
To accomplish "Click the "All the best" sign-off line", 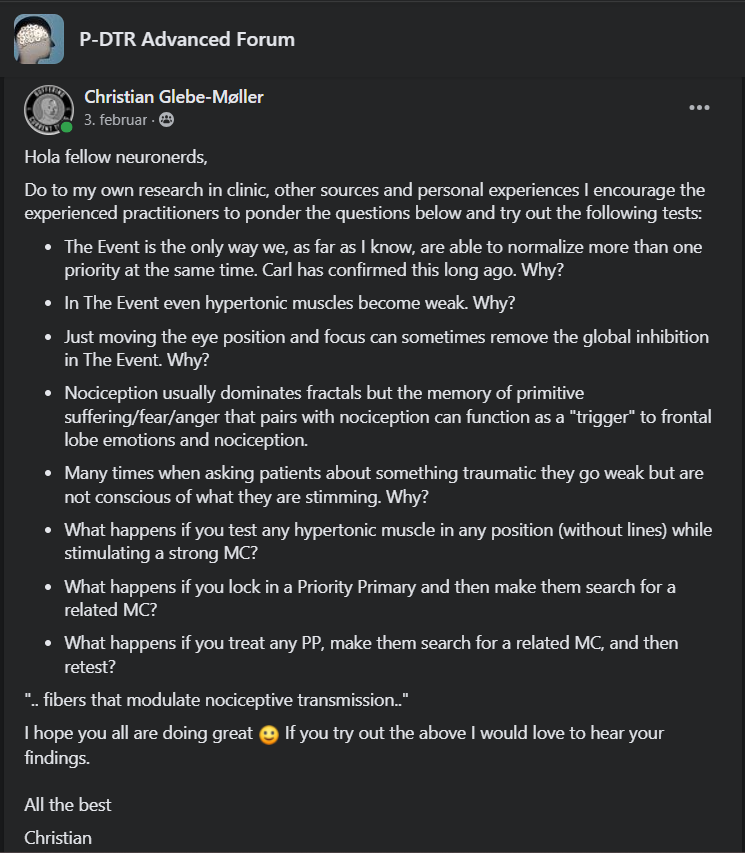I will point(68,805).
